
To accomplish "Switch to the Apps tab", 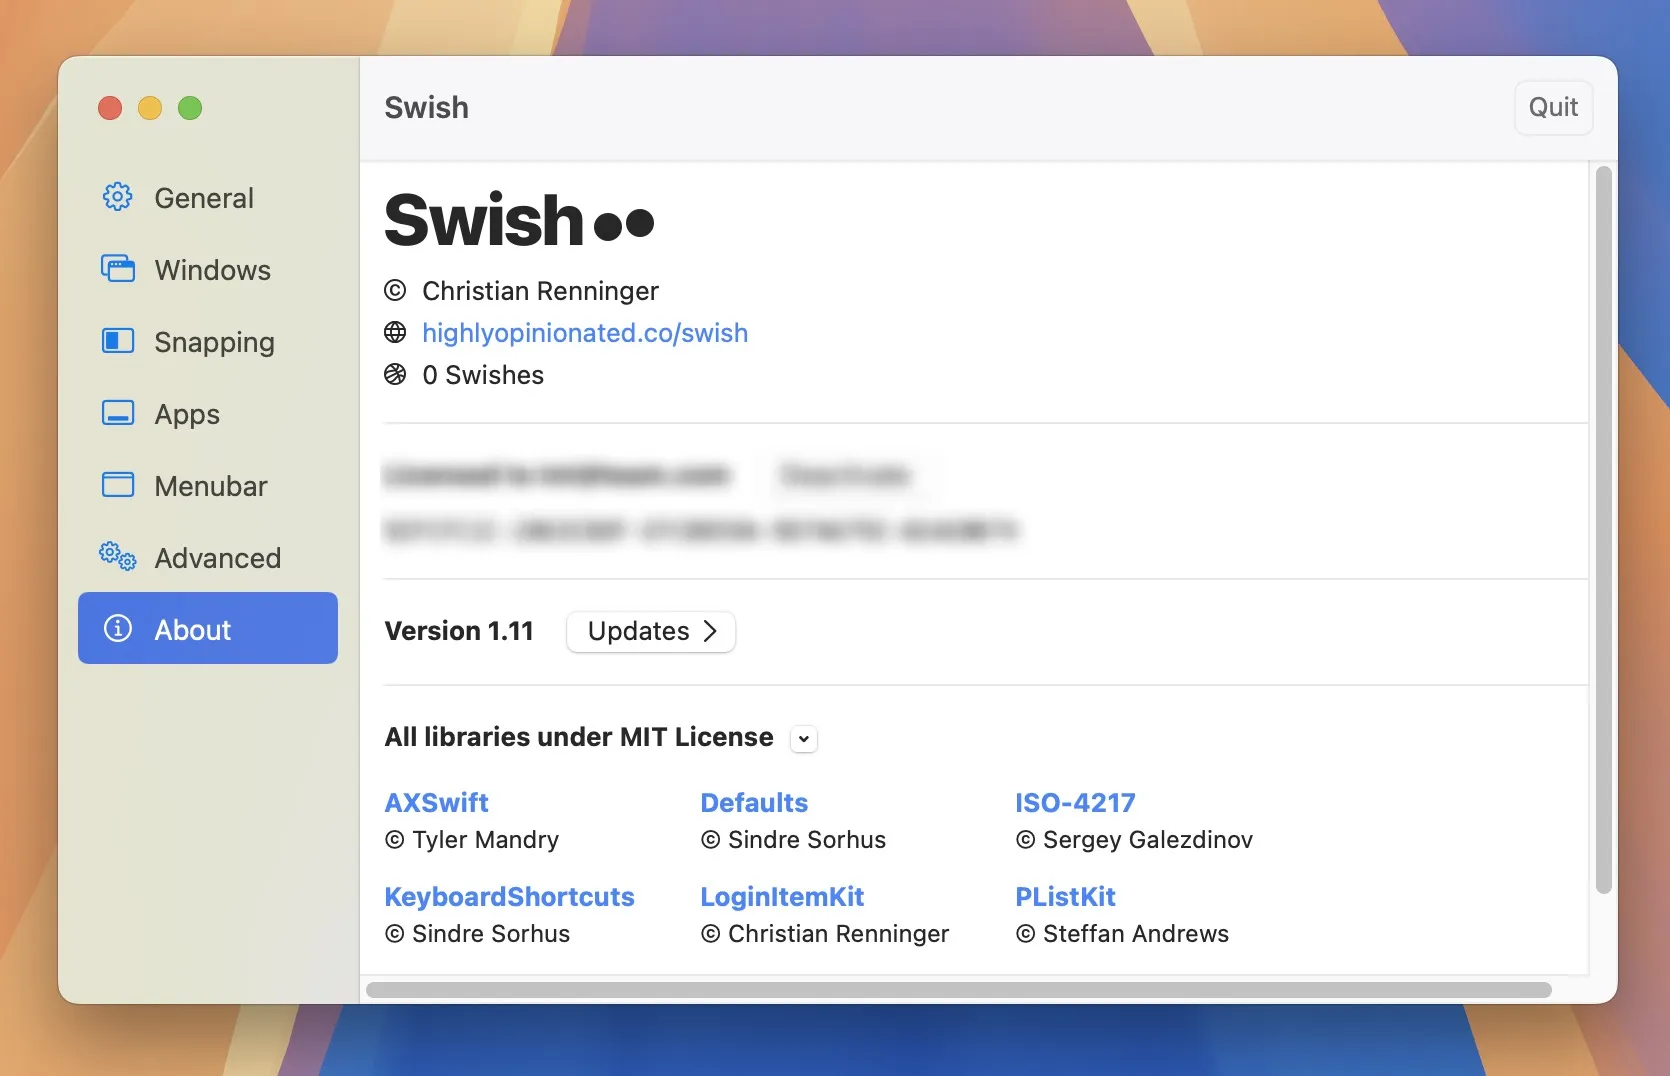I will pos(208,414).
